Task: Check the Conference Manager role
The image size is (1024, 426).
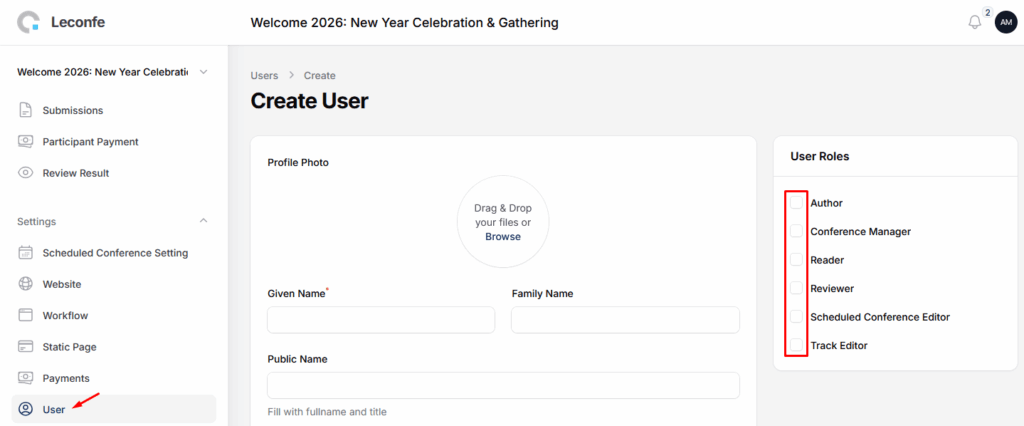Action: pyautogui.click(x=796, y=232)
